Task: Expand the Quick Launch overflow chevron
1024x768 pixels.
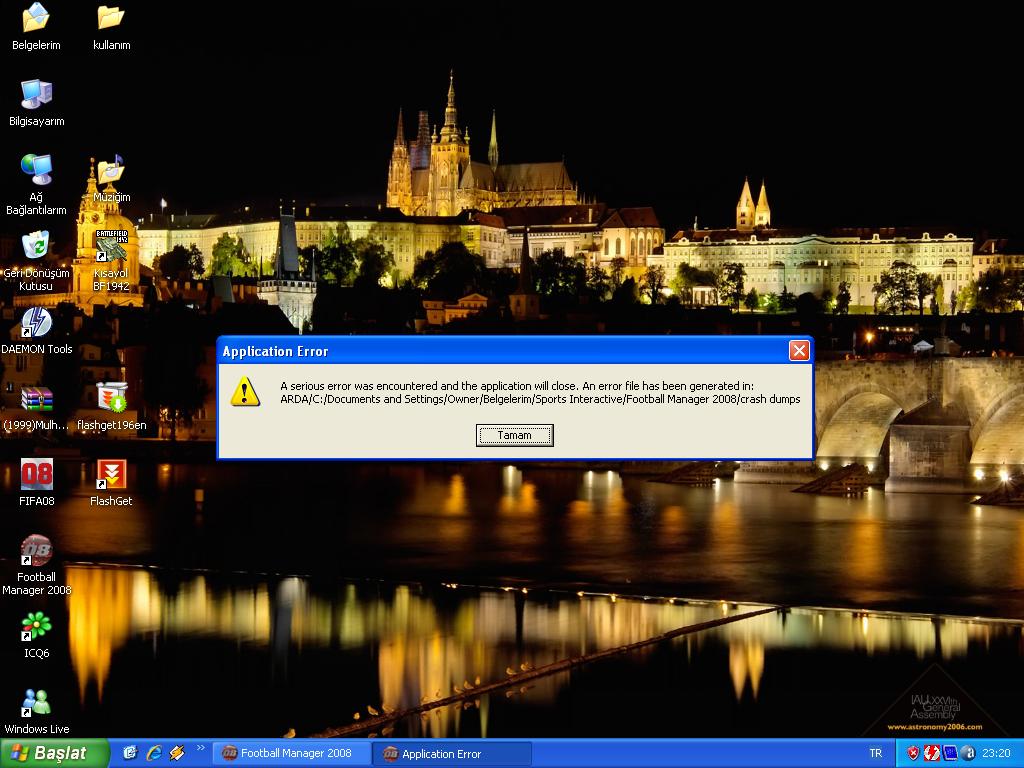Action: coord(200,748)
